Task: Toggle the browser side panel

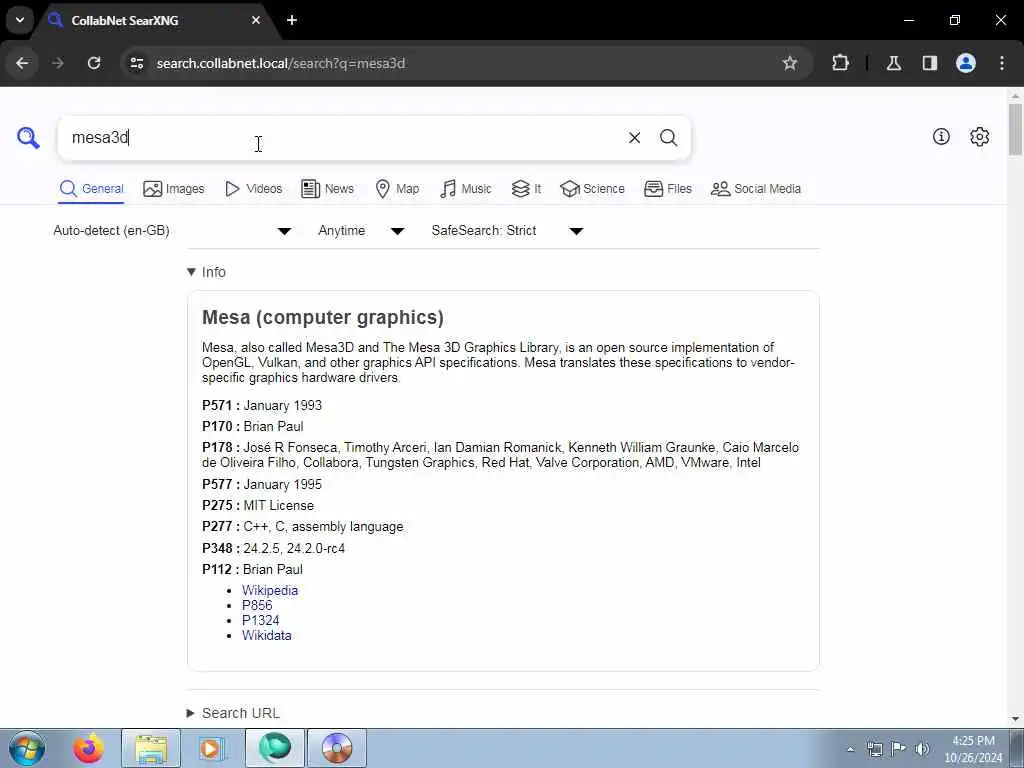Action: [x=930, y=63]
